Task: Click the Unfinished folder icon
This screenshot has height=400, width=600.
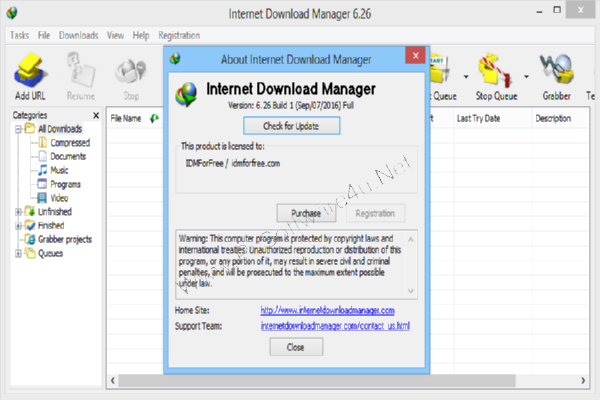Action: pos(30,211)
